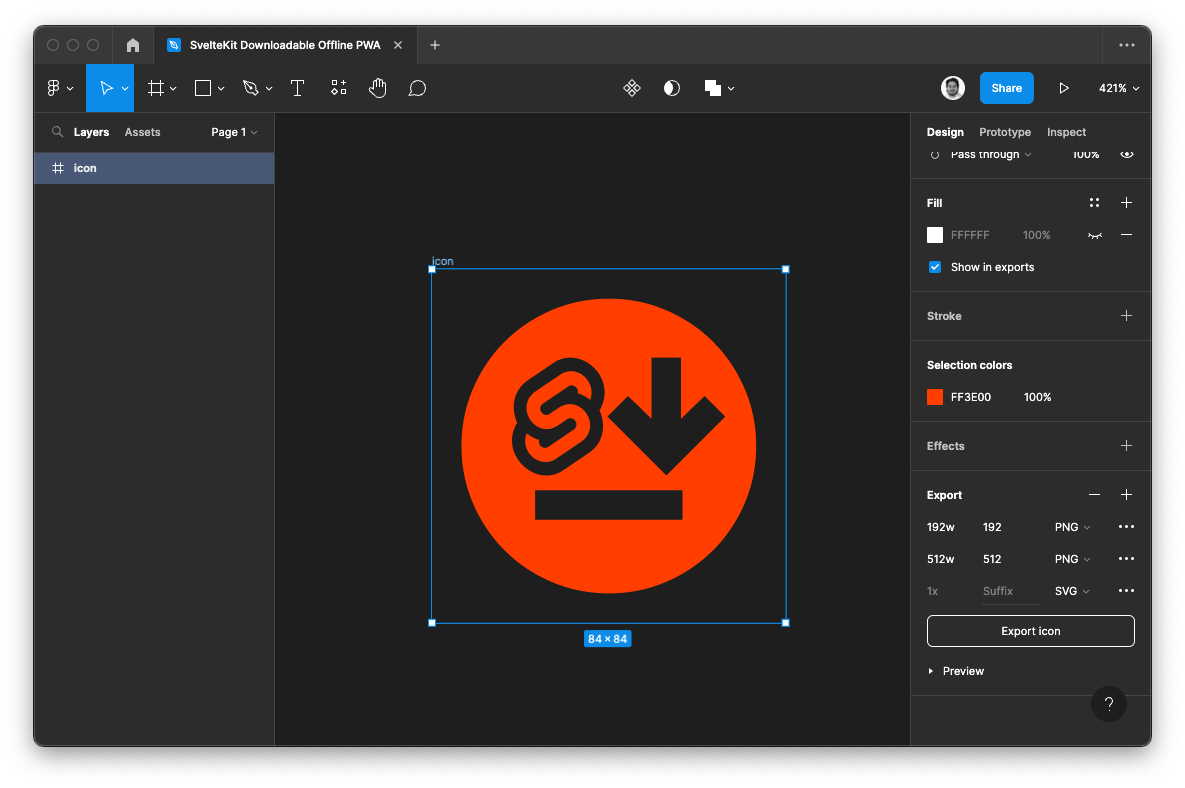Switch to the Inspect tab

[1066, 132]
